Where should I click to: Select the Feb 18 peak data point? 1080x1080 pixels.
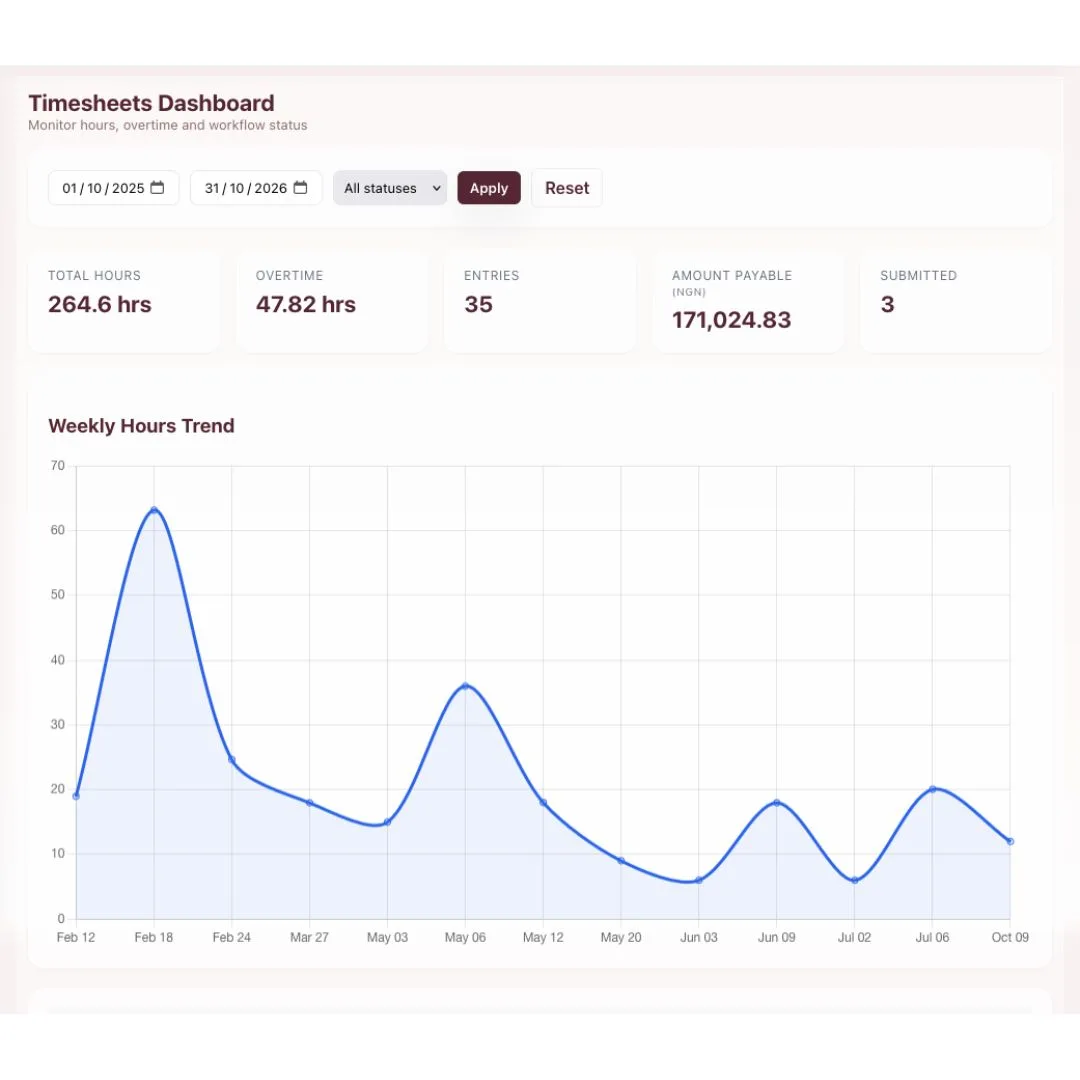(154, 510)
